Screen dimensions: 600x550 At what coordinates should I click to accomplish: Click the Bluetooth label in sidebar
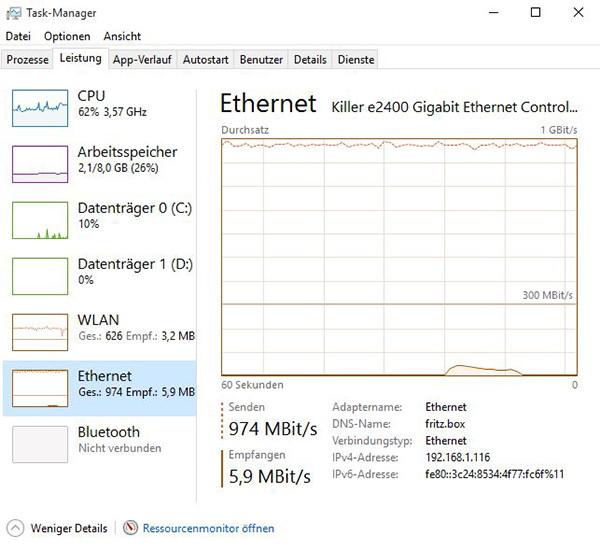coord(109,432)
